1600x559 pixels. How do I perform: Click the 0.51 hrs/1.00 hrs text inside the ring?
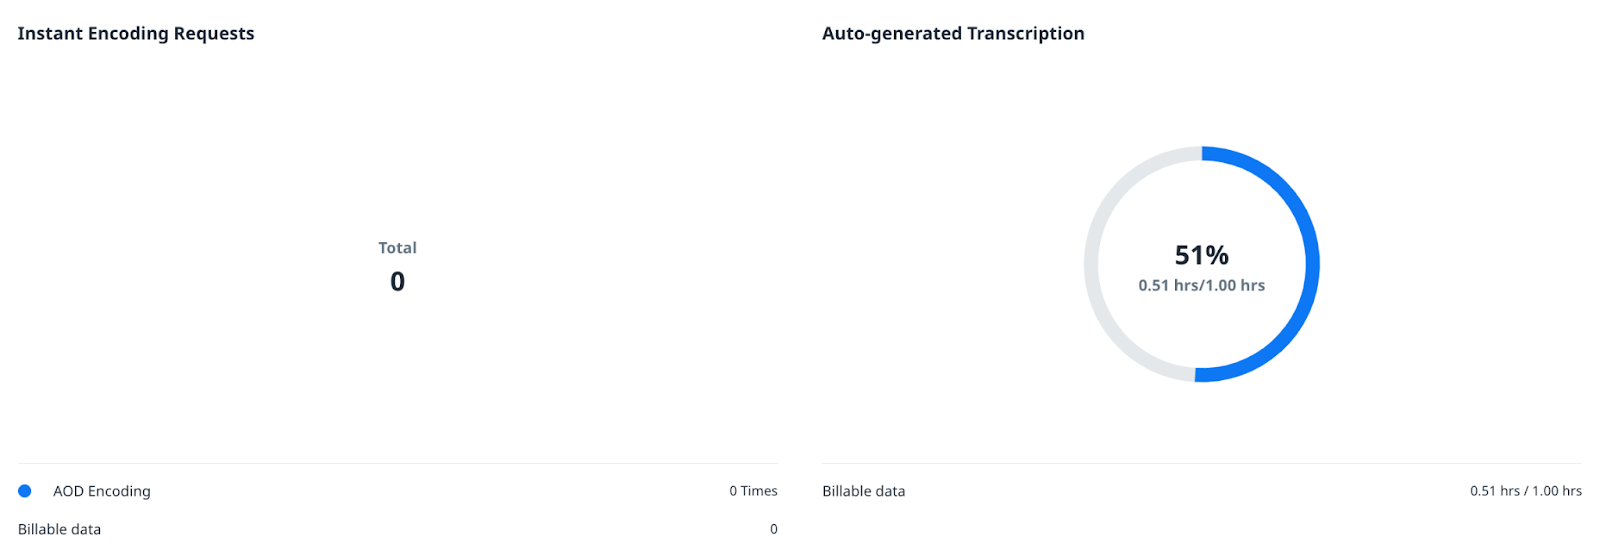tap(1201, 286)
